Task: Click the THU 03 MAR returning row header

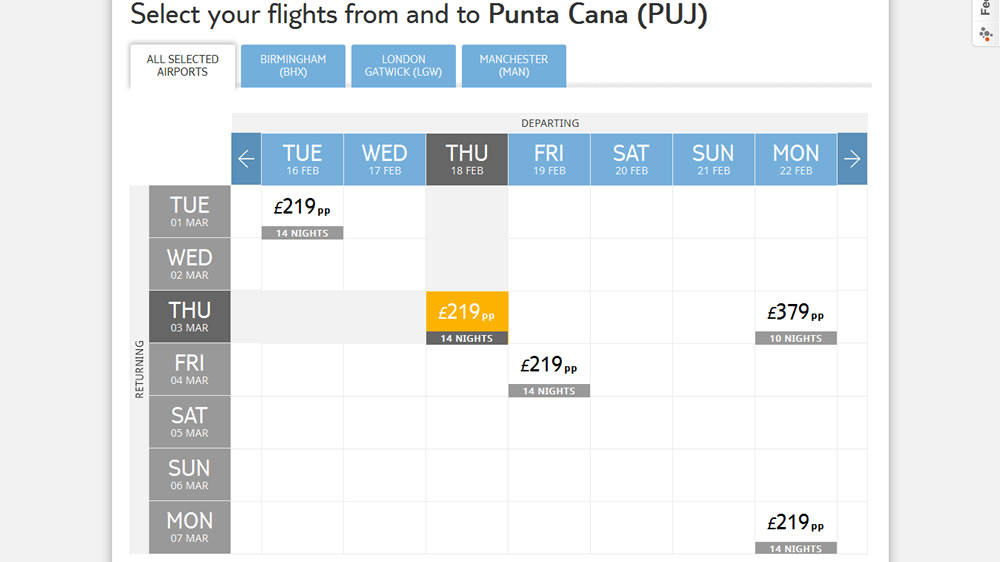Action: pos(189,317)
